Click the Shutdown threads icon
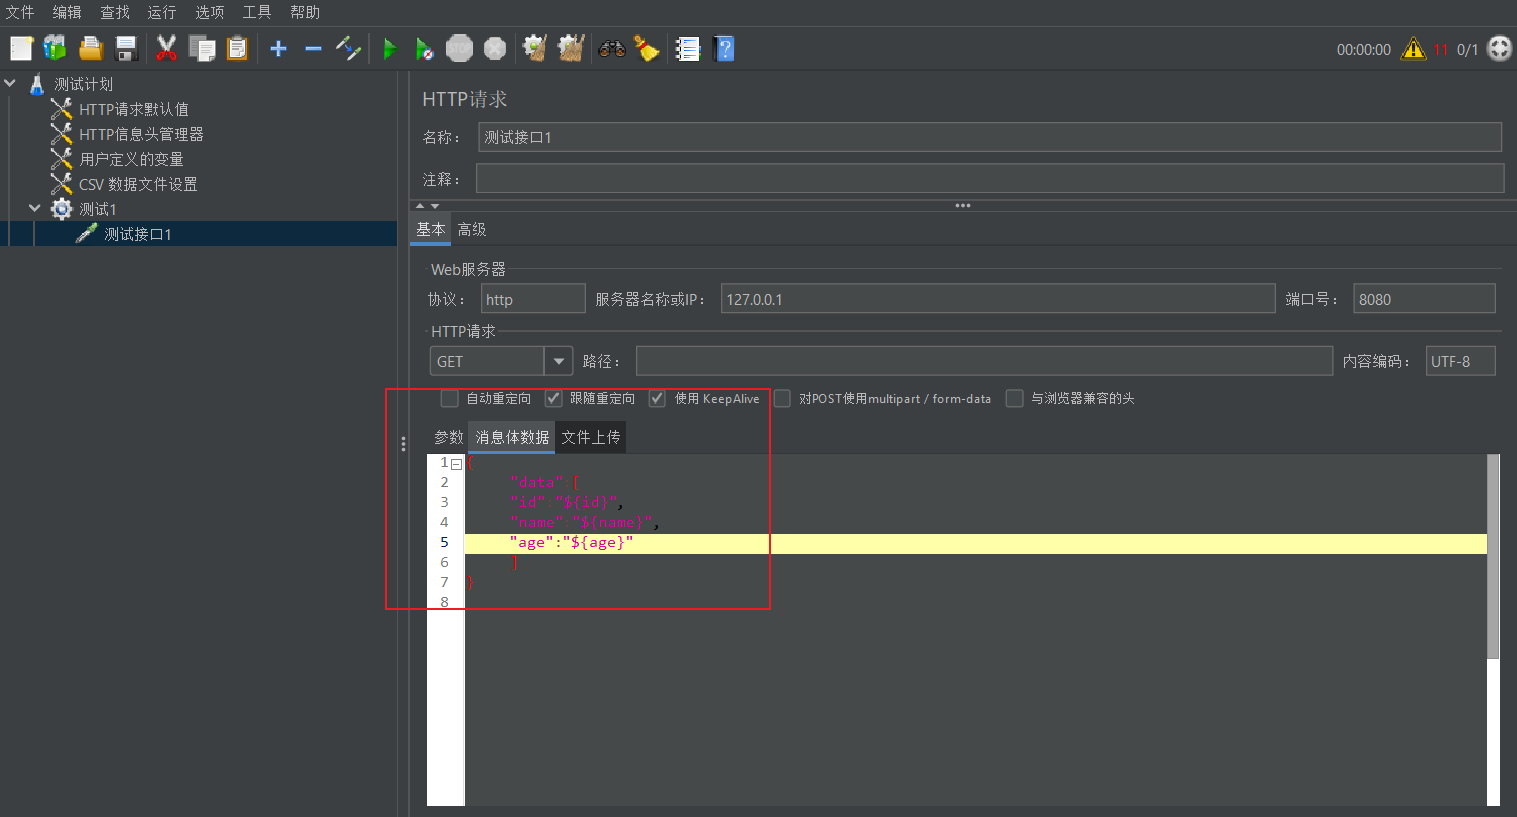Viewport: 1517px width, 817px height. 495,48
